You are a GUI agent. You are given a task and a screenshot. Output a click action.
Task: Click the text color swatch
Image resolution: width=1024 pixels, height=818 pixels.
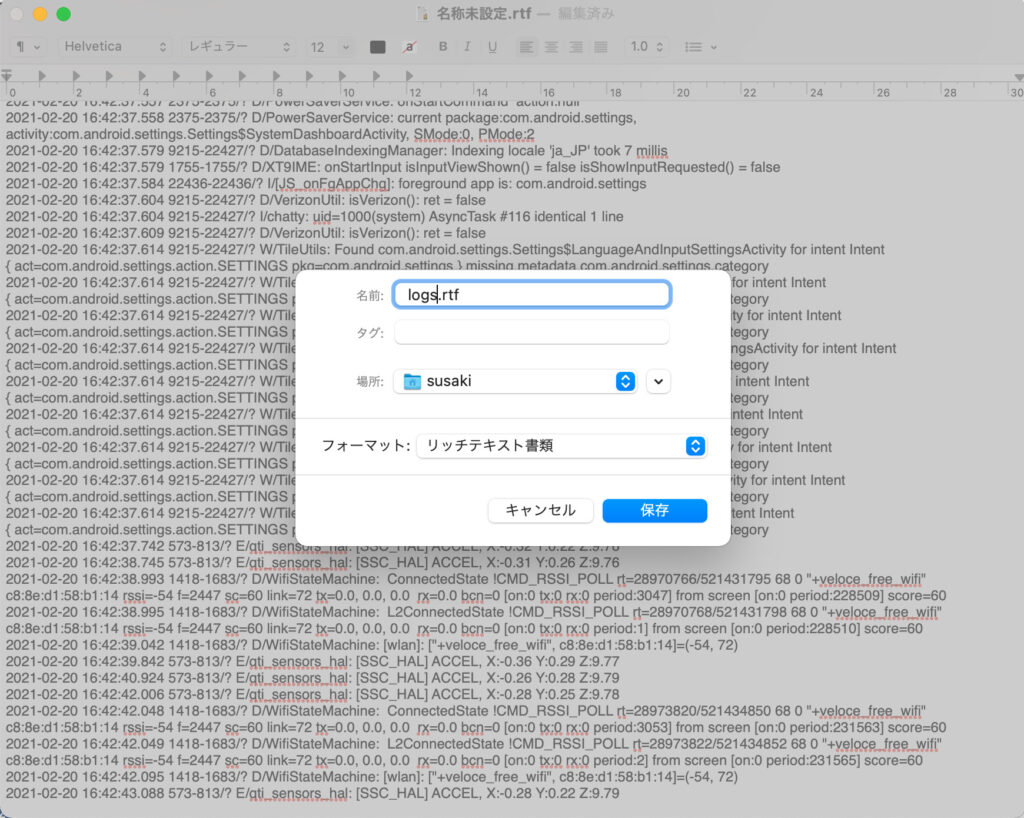click(x=377, y=47)
